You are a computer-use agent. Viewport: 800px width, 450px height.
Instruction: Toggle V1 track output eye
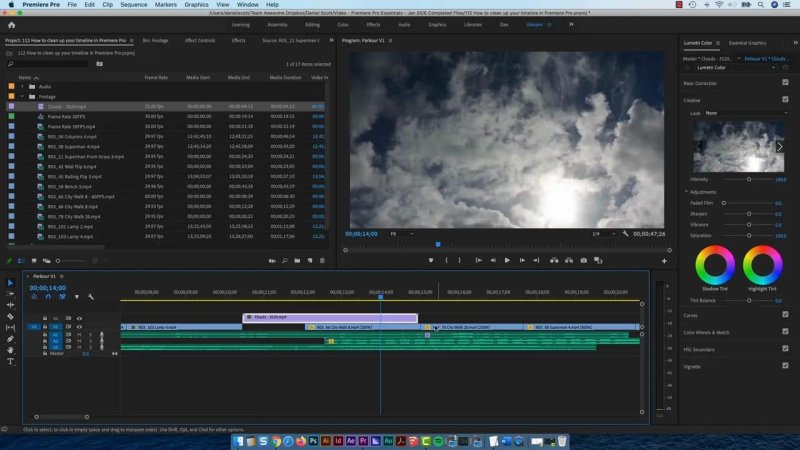79,327
